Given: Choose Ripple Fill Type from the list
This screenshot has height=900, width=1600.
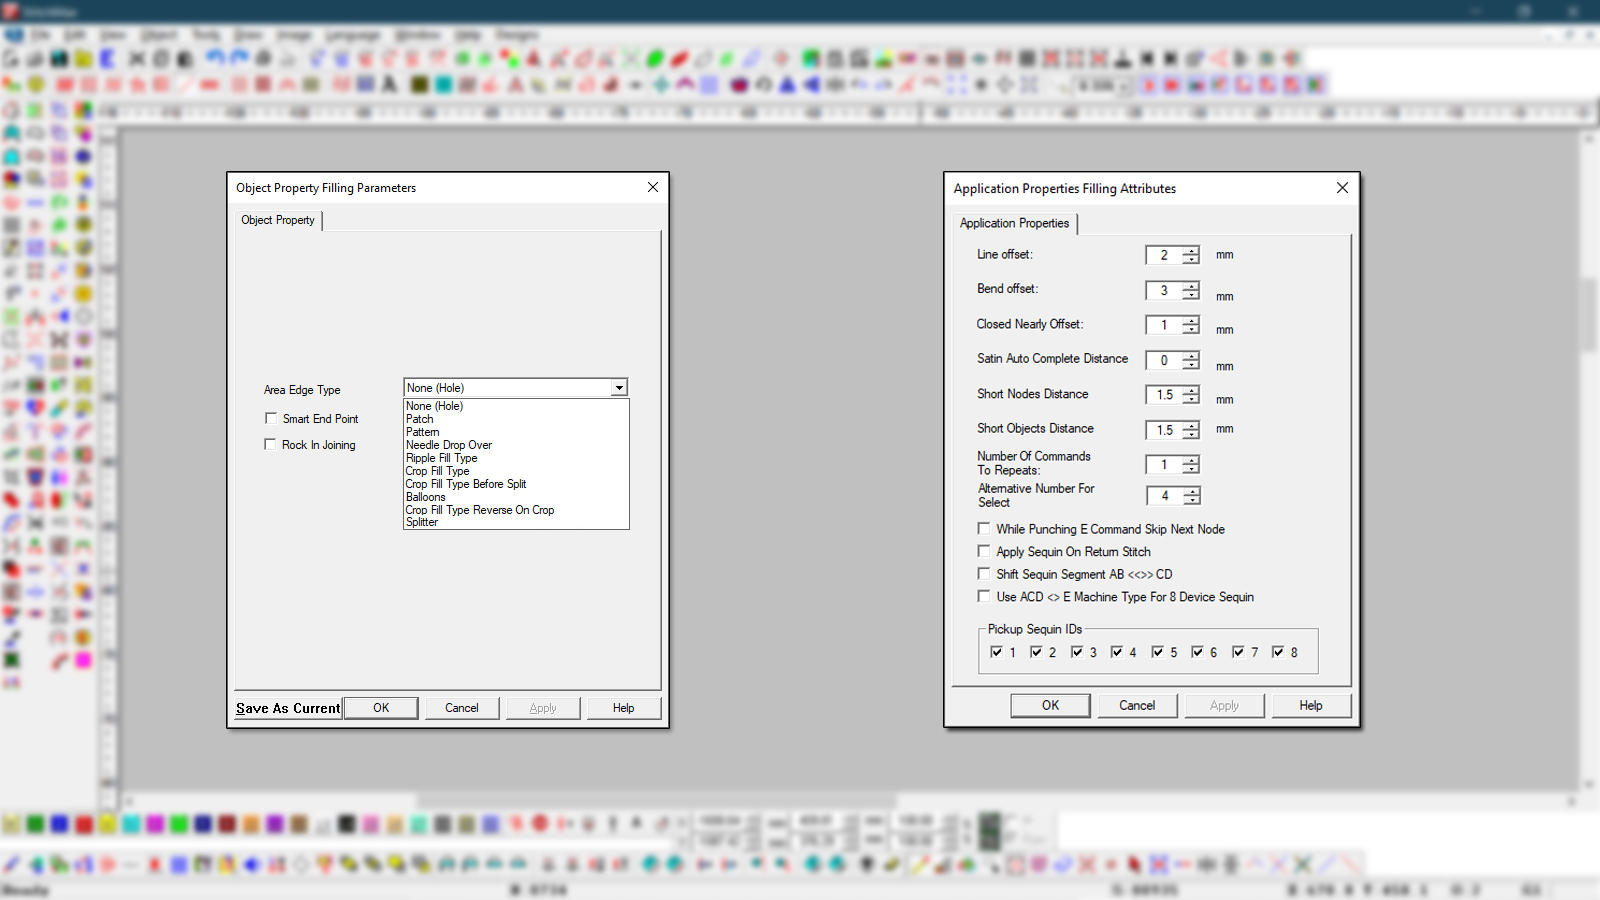Looking at the screenshot, I should point(441,458).
